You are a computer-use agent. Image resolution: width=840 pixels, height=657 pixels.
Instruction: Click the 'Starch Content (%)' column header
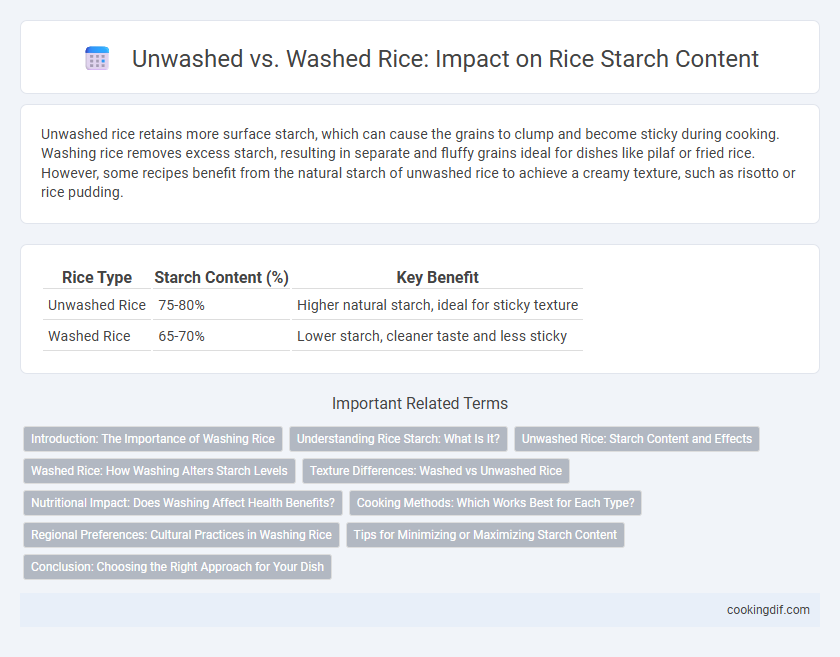221,277
